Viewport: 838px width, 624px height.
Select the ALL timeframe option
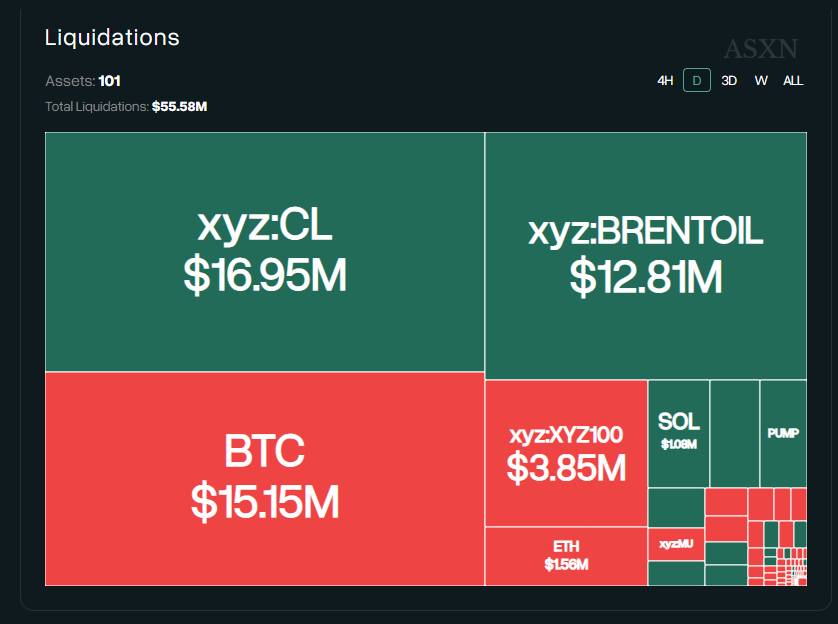(793, 81)
